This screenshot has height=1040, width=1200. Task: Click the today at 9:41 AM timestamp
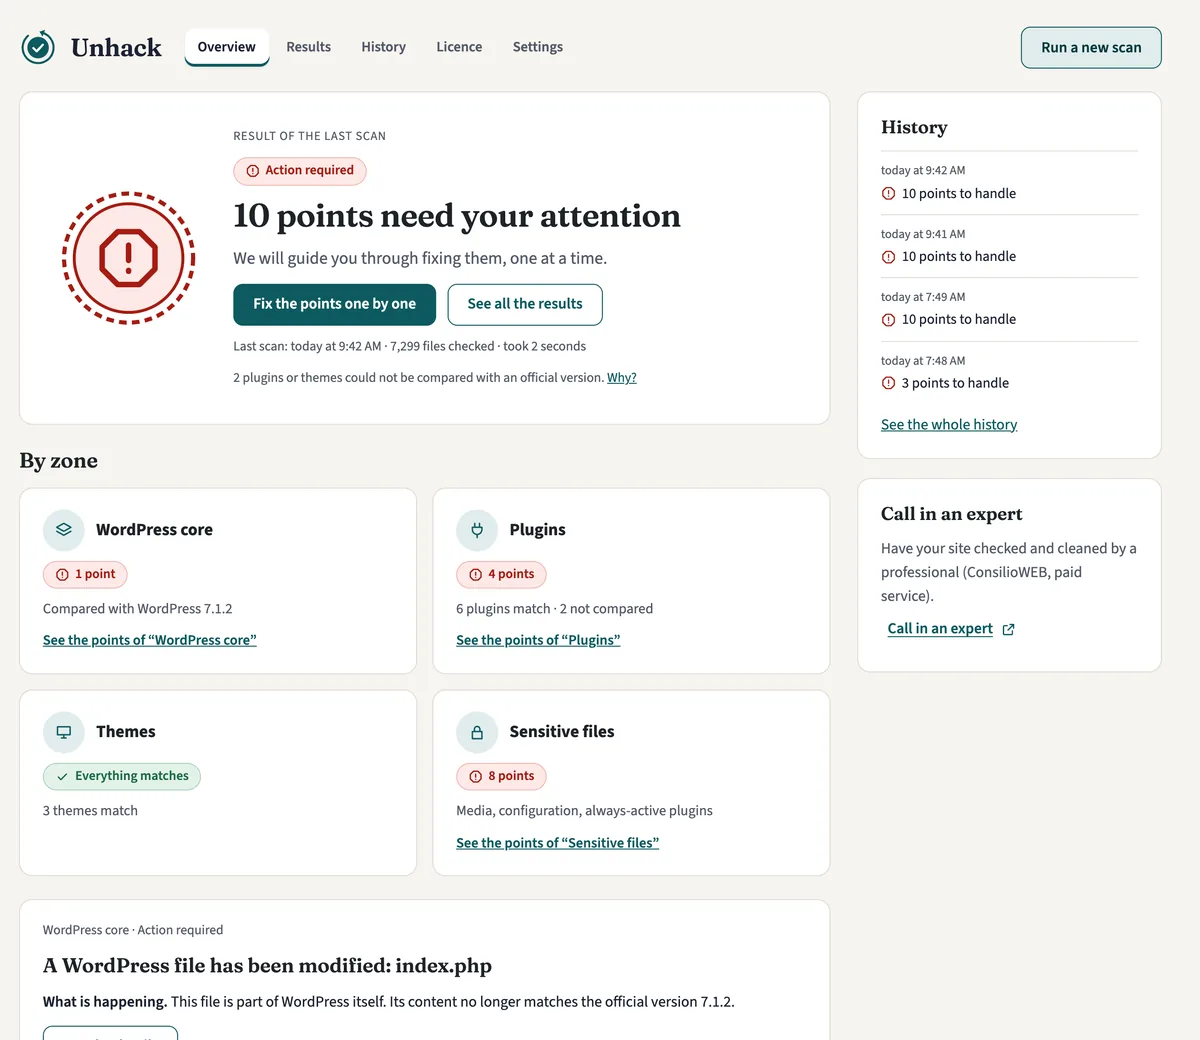(923, 234)
